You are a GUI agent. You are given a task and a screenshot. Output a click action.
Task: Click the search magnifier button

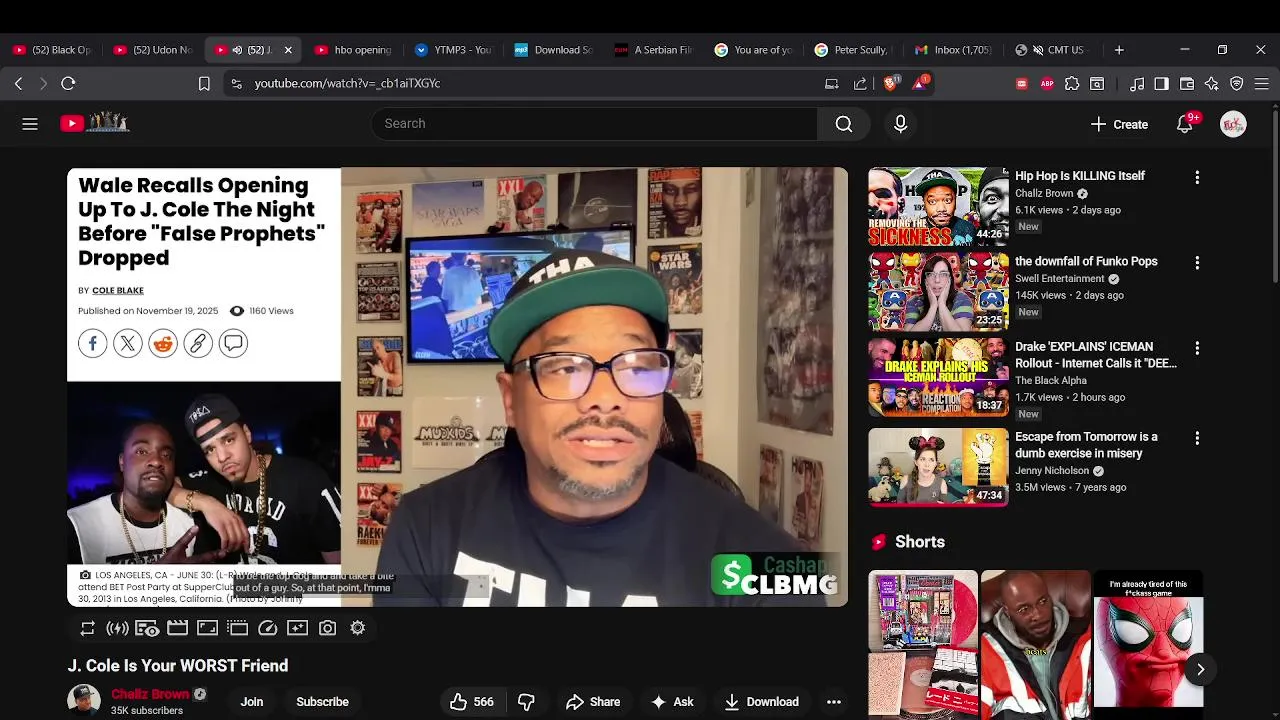click(x=844, y=124)
